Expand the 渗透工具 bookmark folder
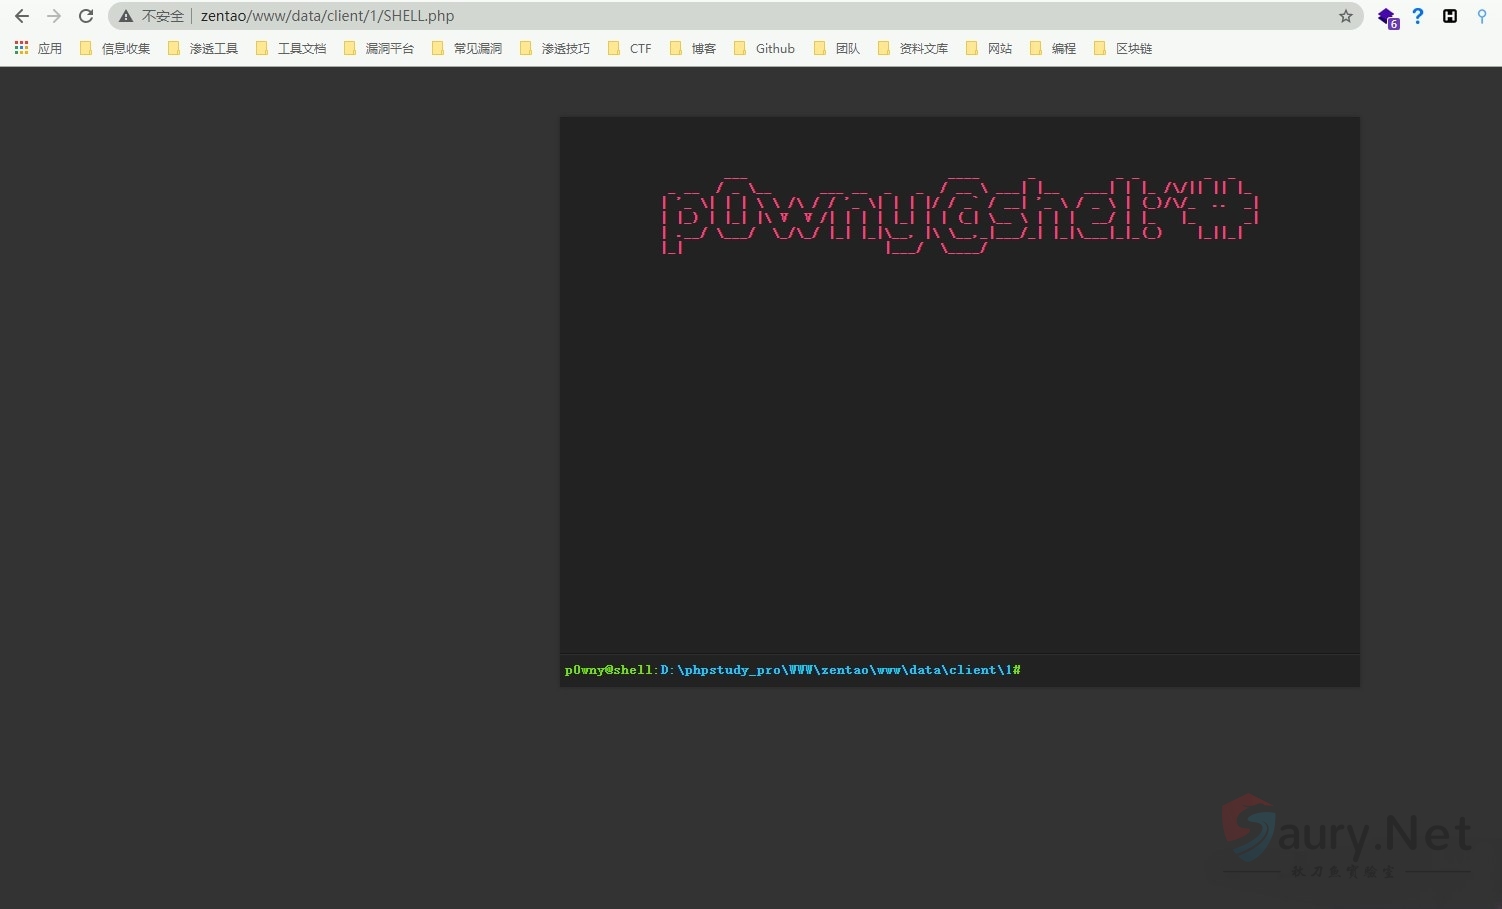1502x909 pixels. coord(203,48)
